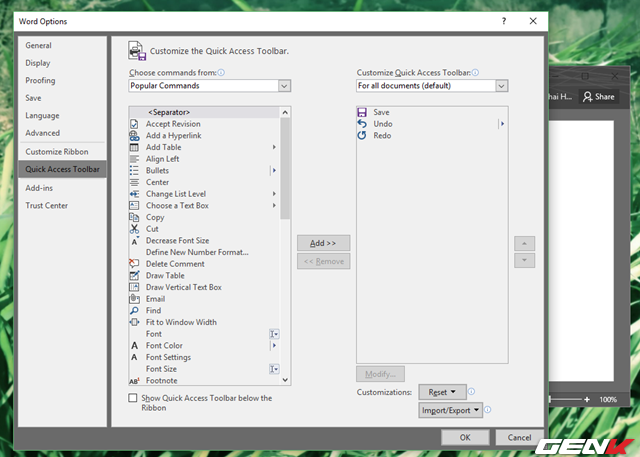Click the Bullets list icon

pyautogui.click(x=134, y=171)
